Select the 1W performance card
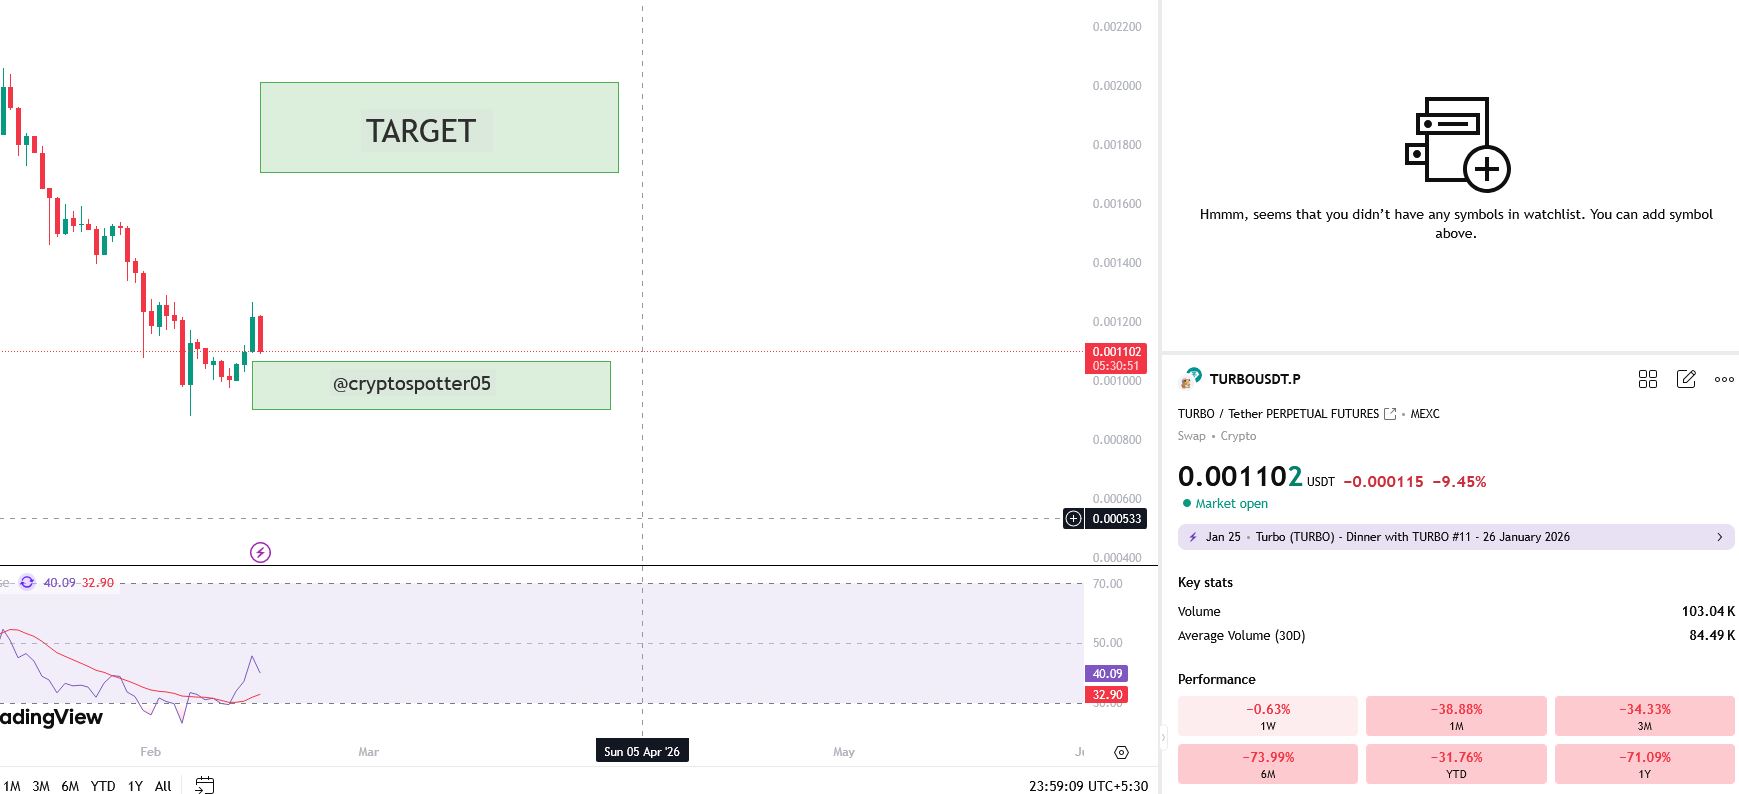The image size is (1739, 794). (1268, 716)
